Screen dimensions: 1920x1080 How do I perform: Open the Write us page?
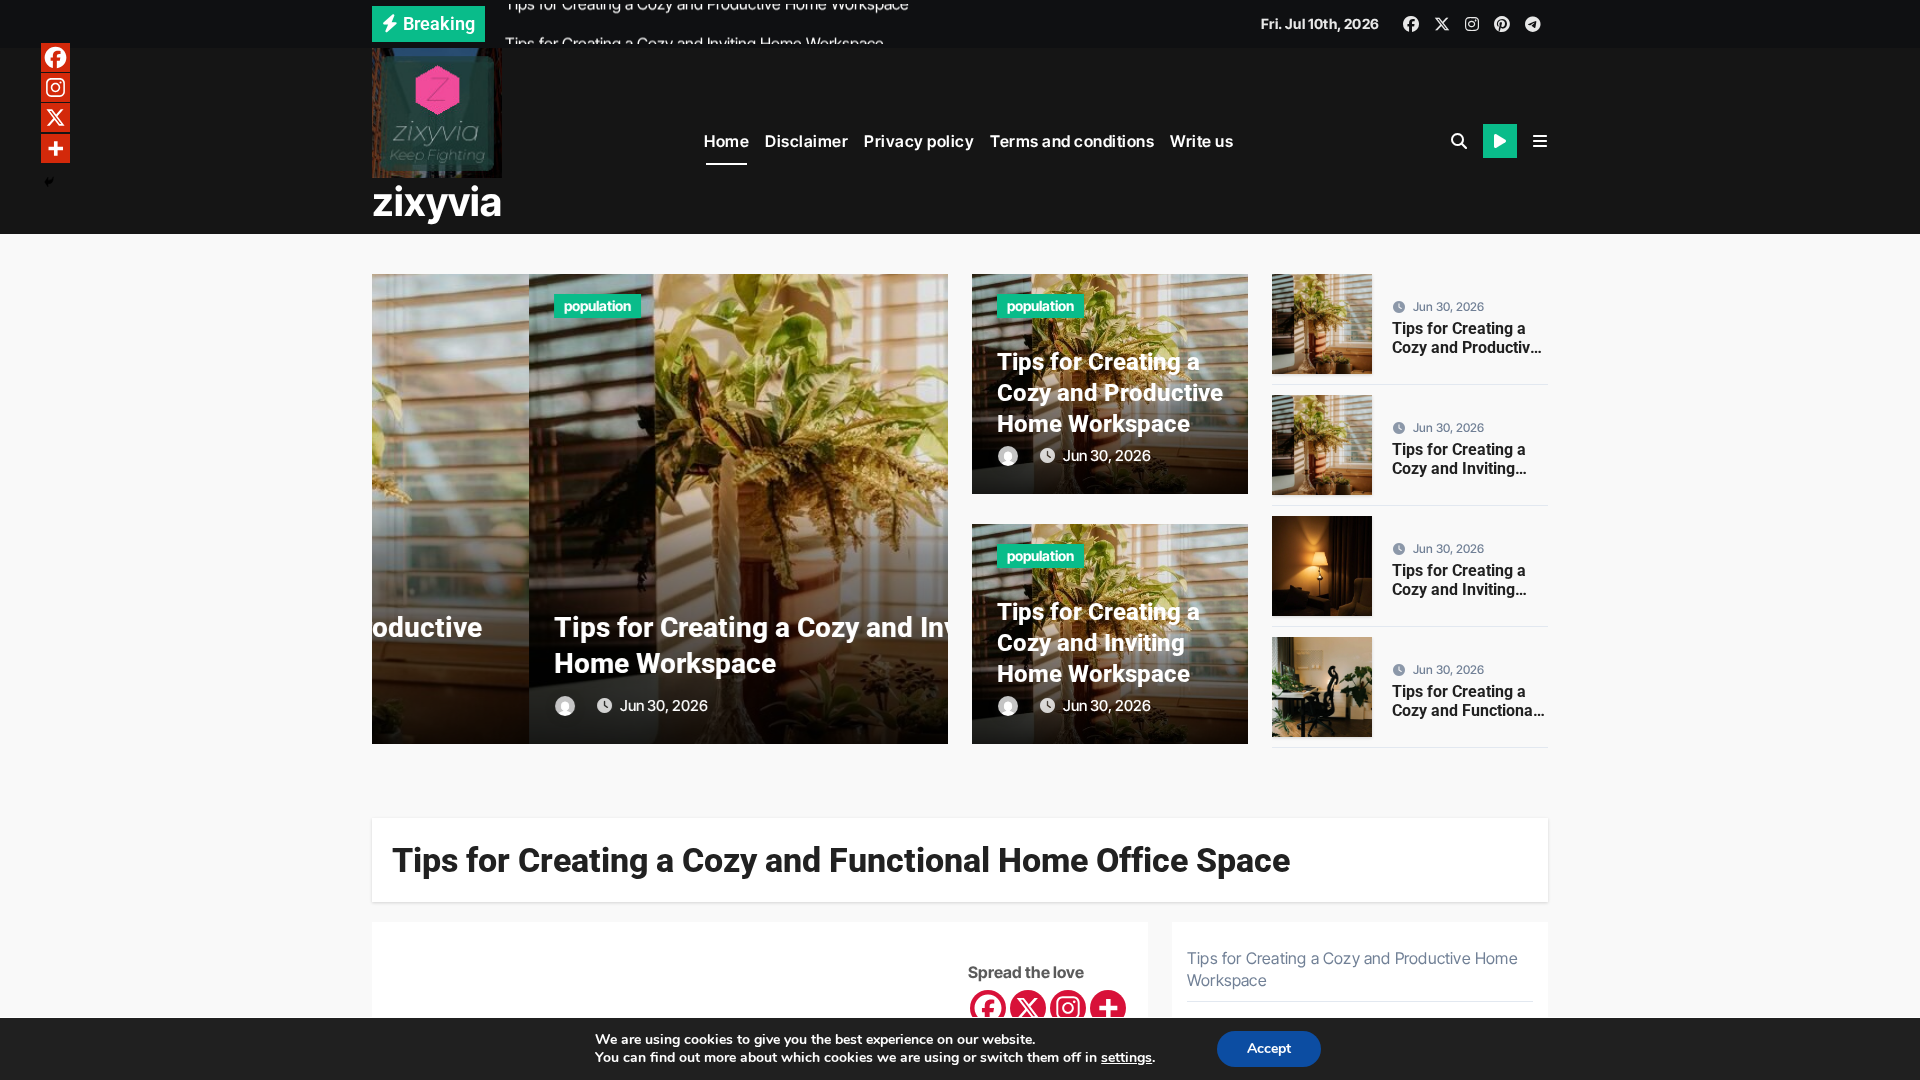(1201, 141)
